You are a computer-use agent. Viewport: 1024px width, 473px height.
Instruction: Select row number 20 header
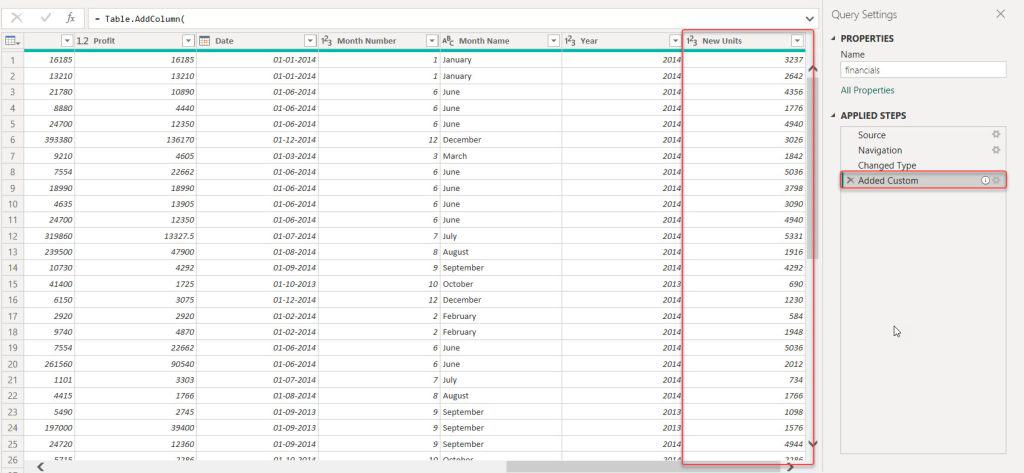coord(12,364)
